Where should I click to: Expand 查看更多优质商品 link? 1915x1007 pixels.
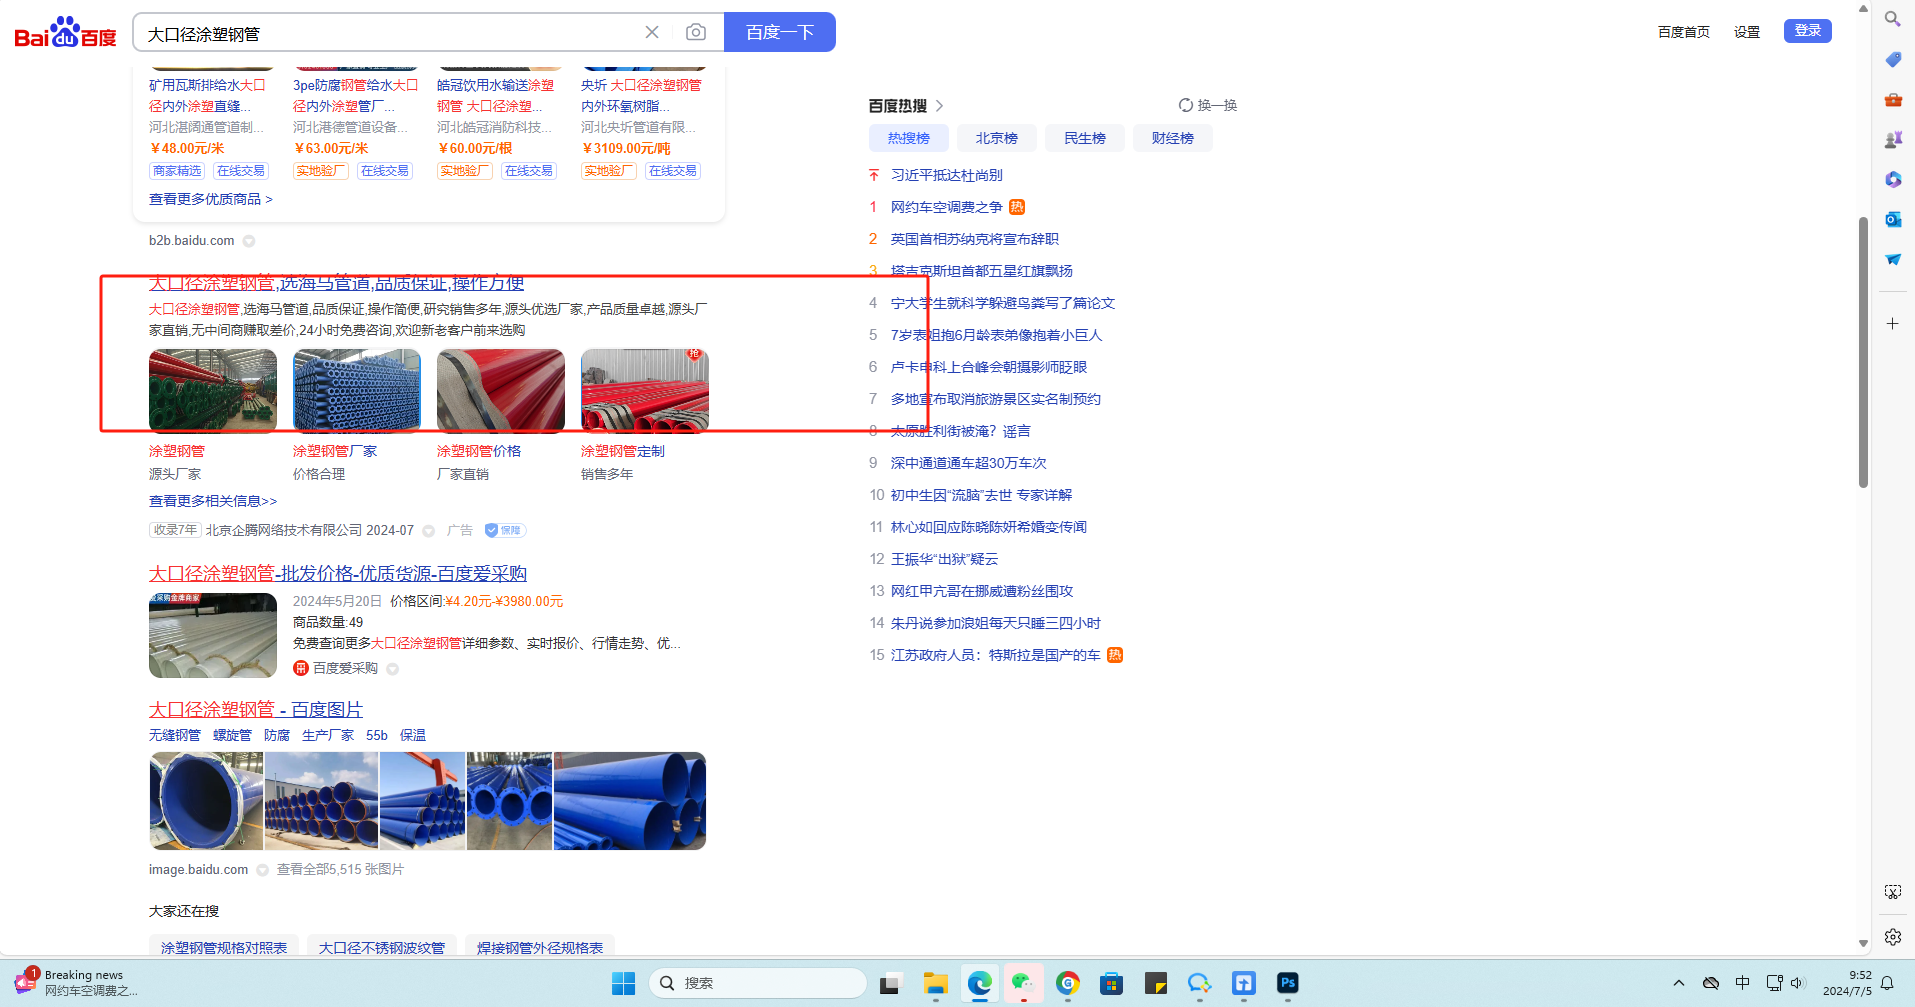211,199
